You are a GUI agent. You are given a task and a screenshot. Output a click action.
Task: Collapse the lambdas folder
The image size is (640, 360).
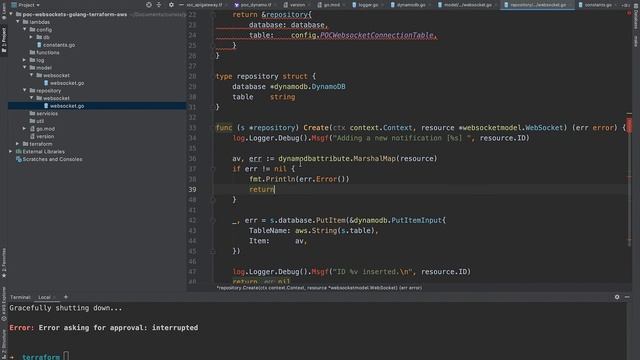[x=18, y=22]
